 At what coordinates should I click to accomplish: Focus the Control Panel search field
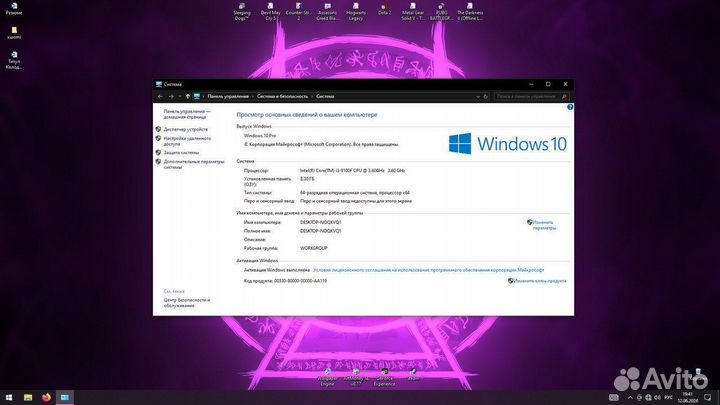tap(532, 96)
